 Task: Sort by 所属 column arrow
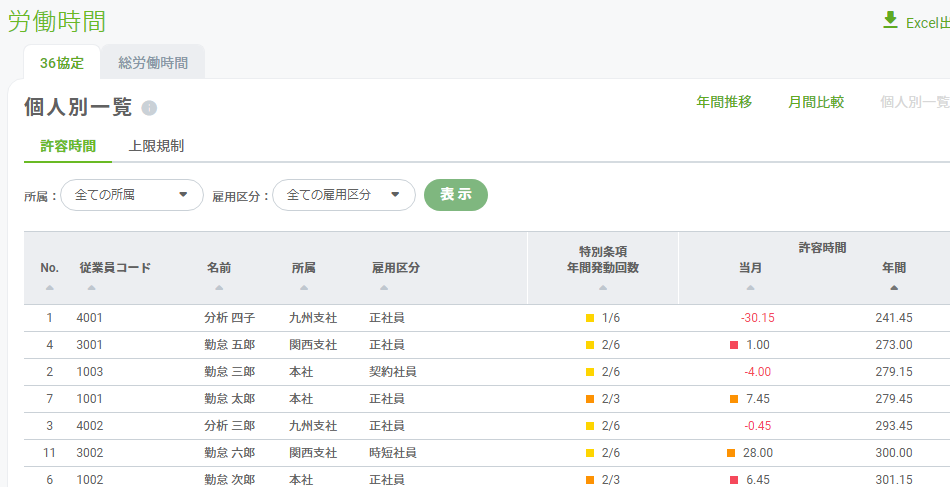(304, 288)
